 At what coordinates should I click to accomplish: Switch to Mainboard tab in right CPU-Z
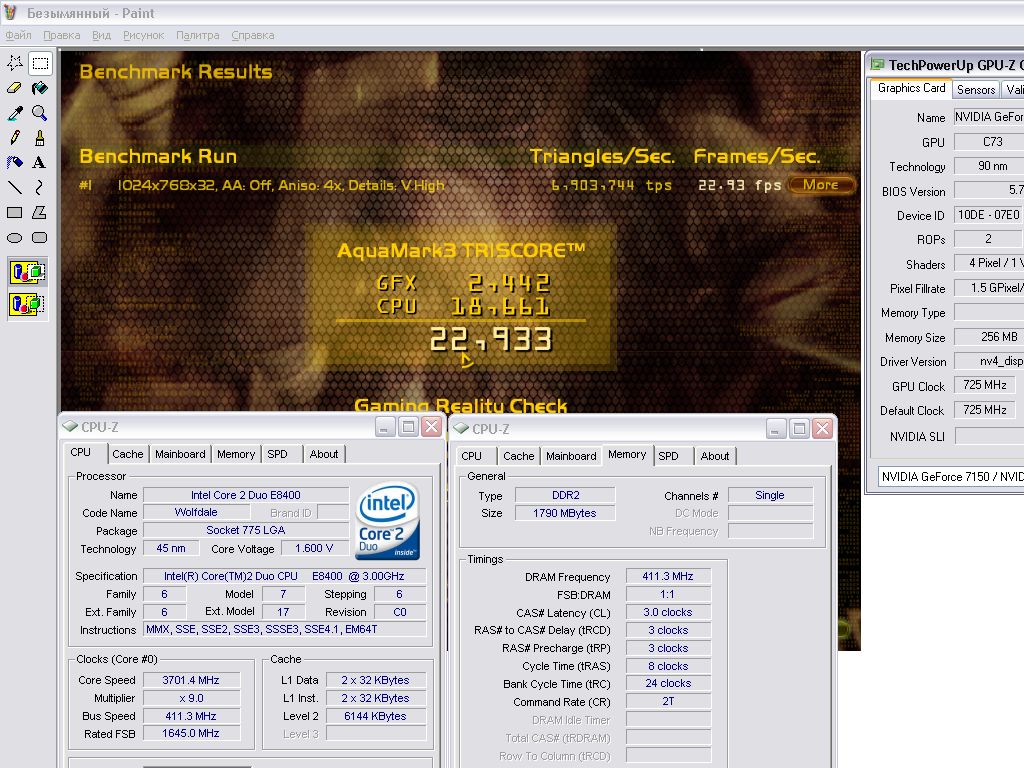tap(571, 456)
